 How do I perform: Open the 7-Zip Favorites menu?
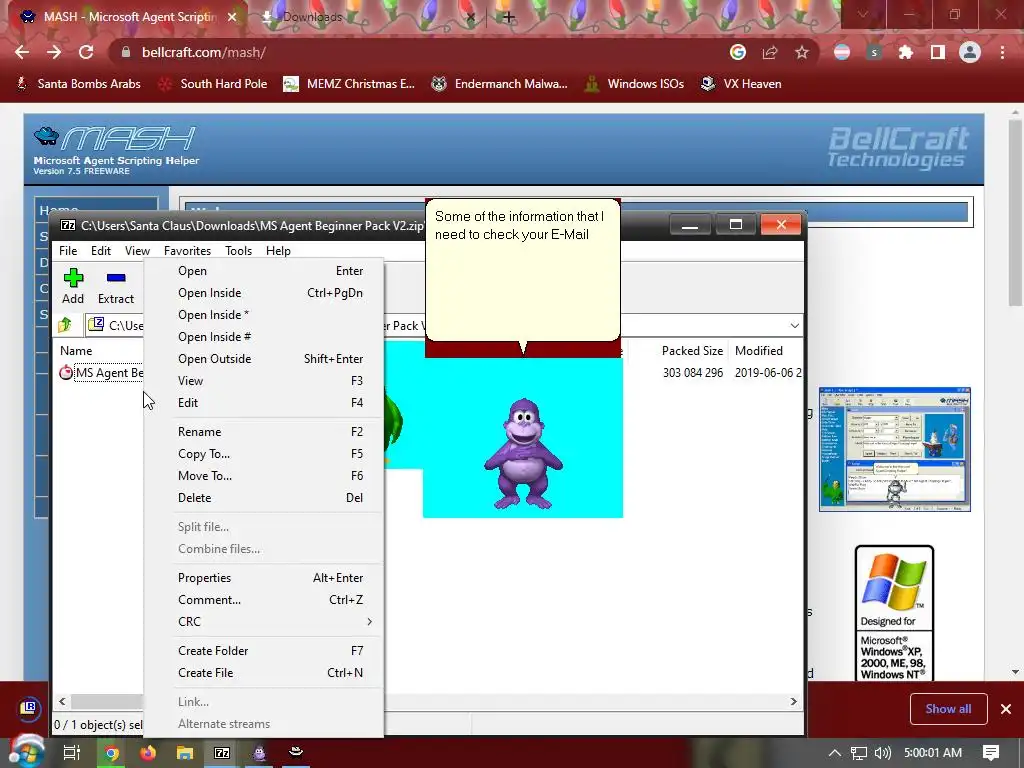[x=187, y=251]
